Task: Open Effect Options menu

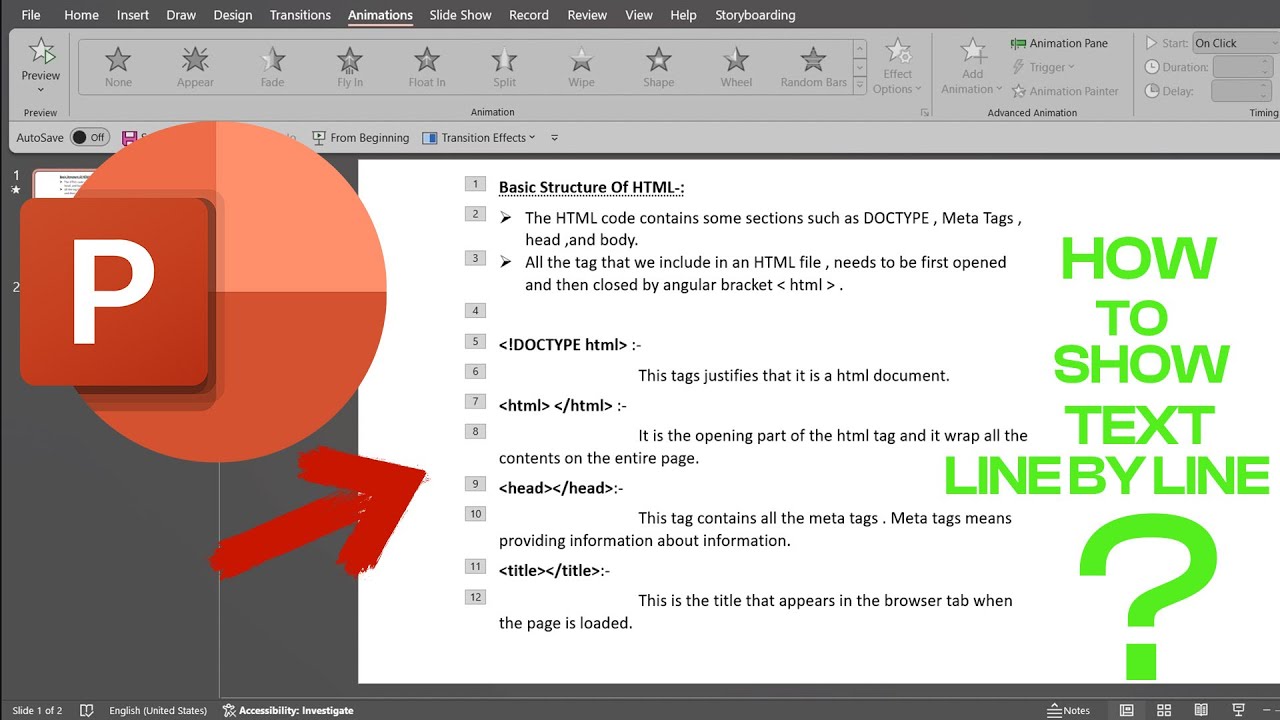Action: (897, 67)
